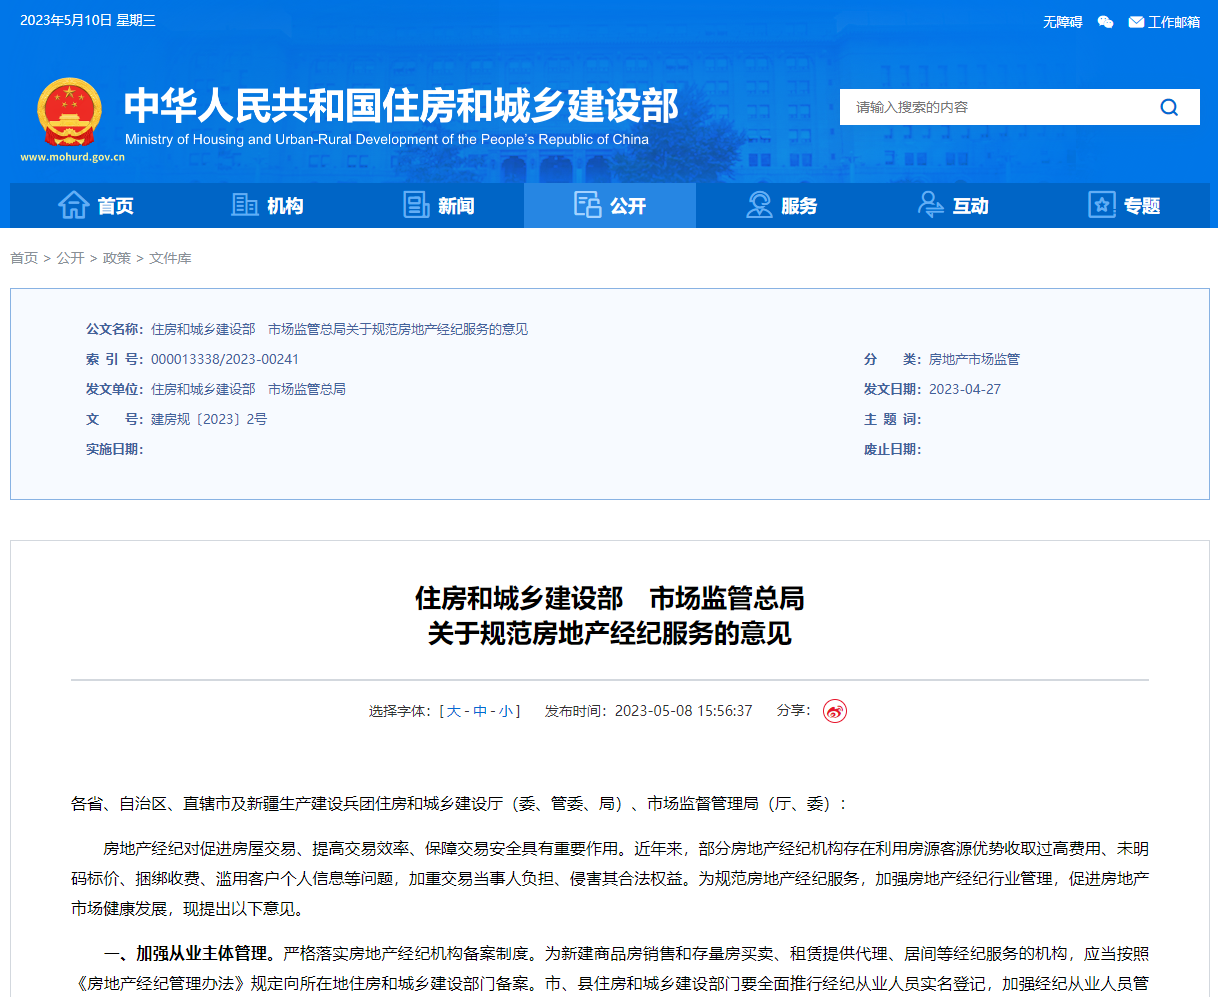Open the 工作邮箱 envelope icon

[1136, 22]
